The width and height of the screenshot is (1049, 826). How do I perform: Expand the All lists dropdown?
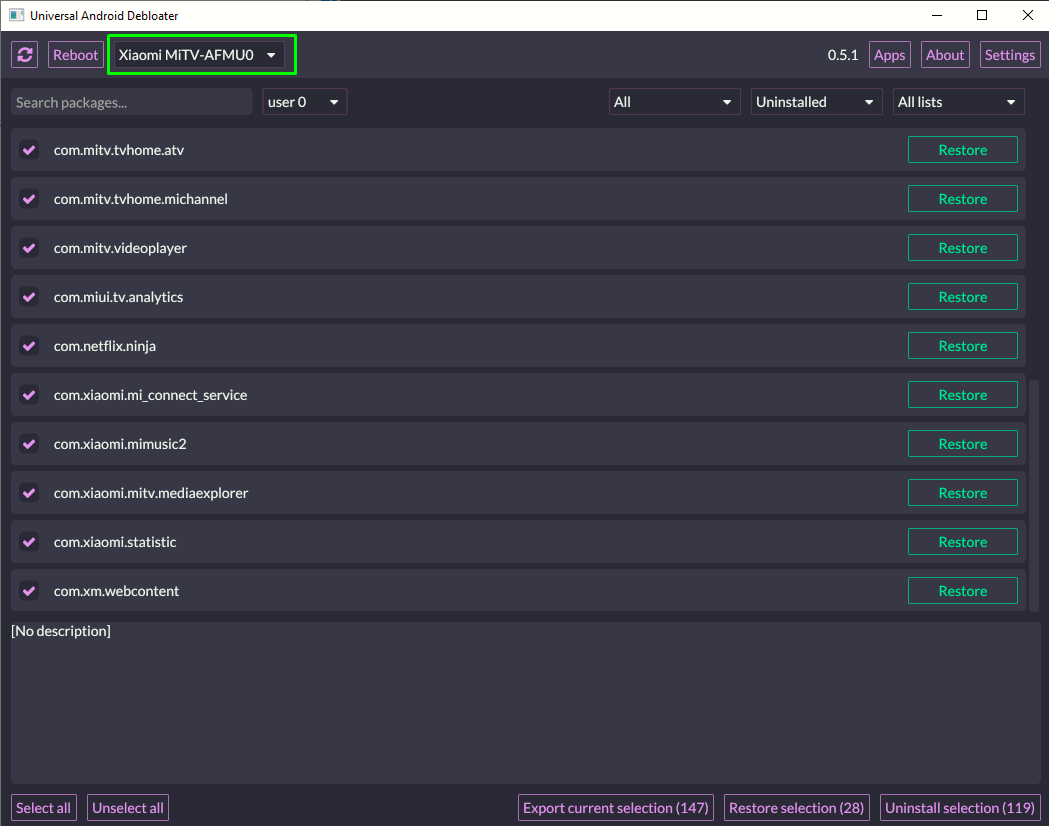(958, 102)
